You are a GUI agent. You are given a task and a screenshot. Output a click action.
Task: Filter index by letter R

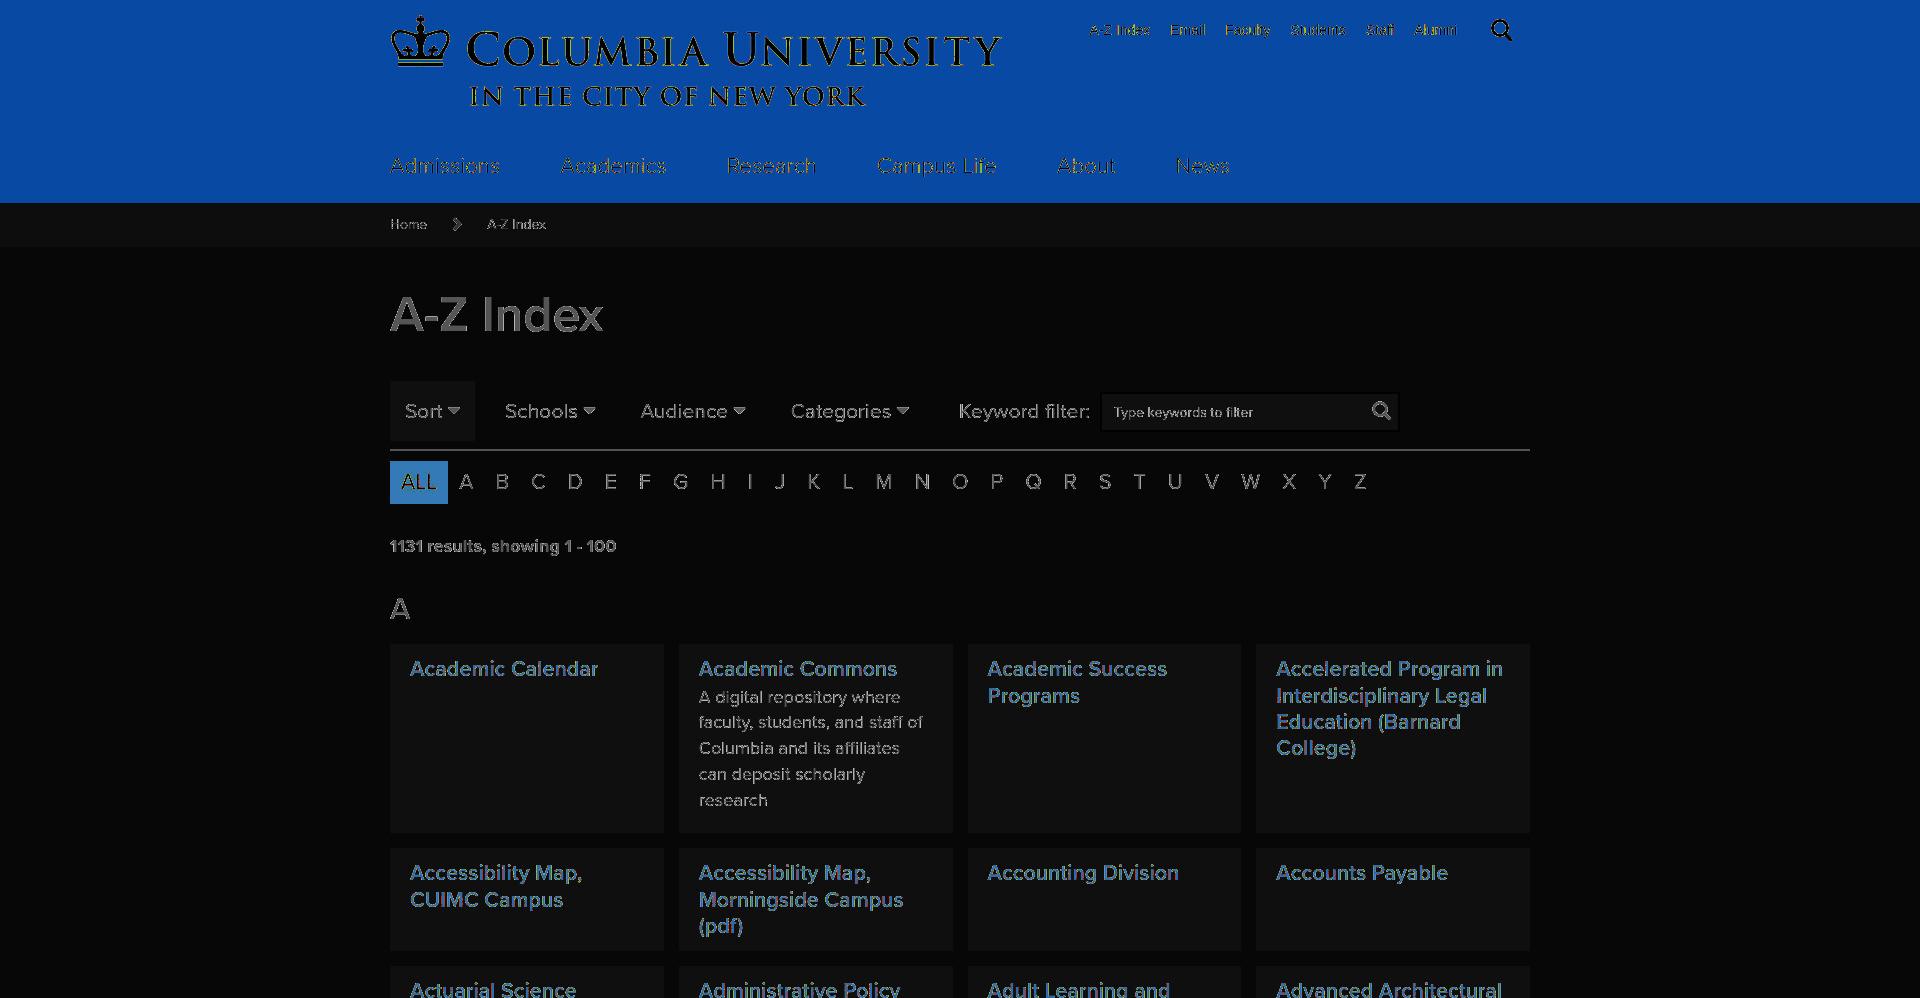tap(1070, 482)
